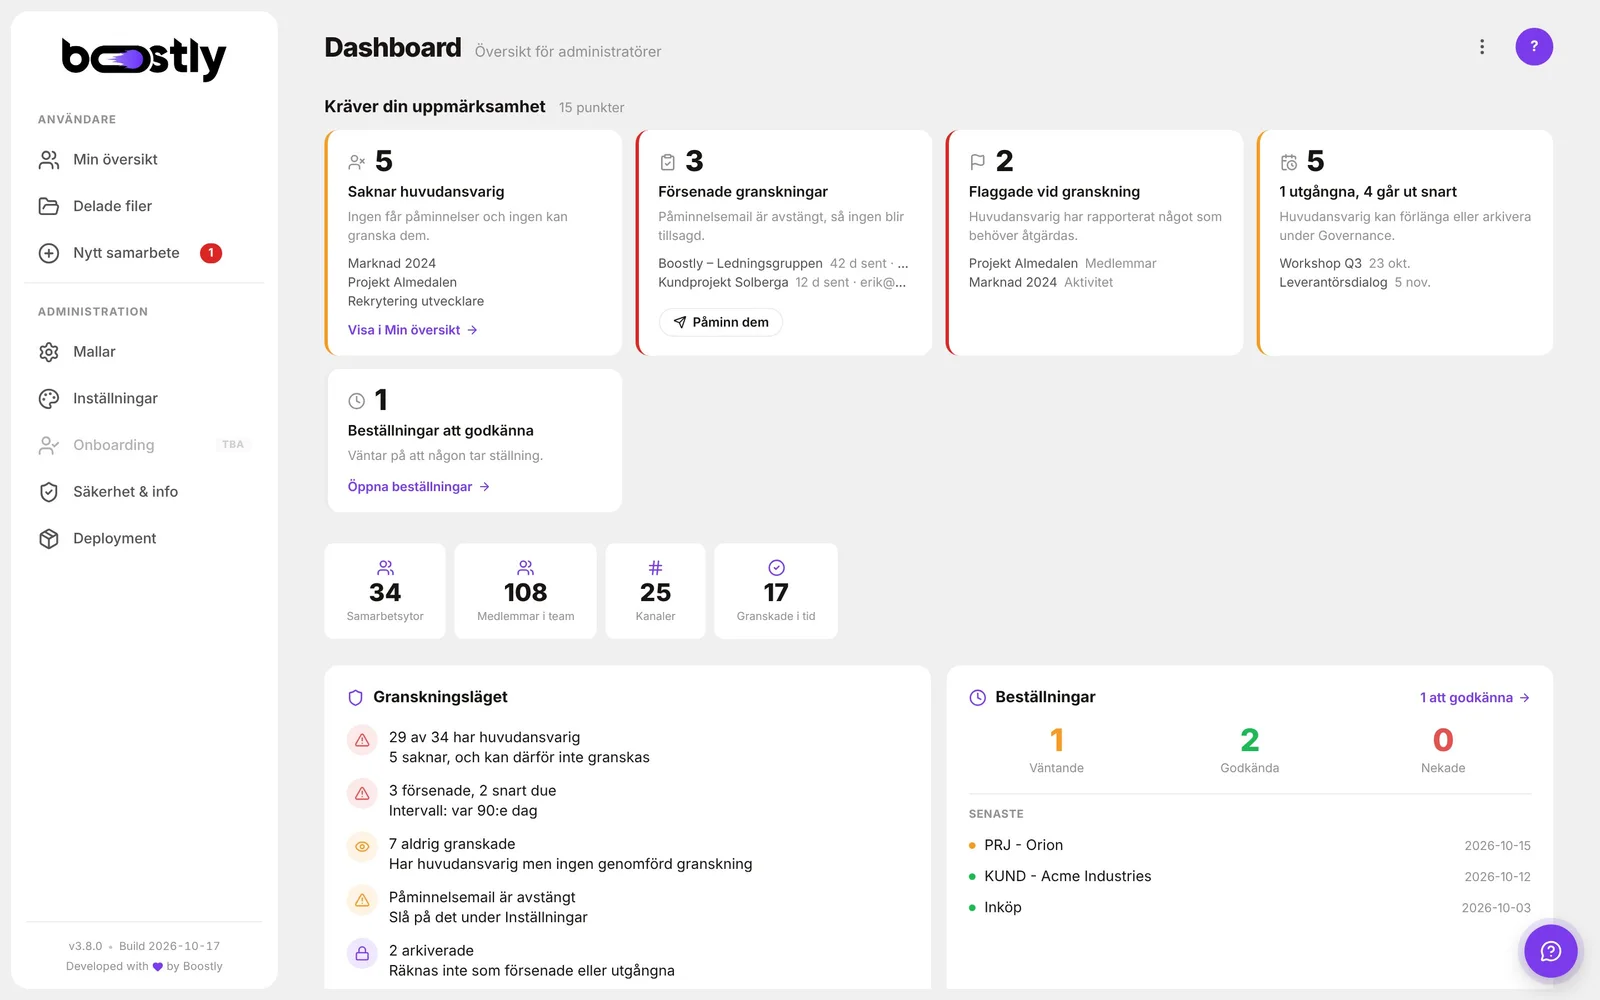Select the 25 Kanaler stat tile
Viewport: 1600px width, 1000px height.
655,591
